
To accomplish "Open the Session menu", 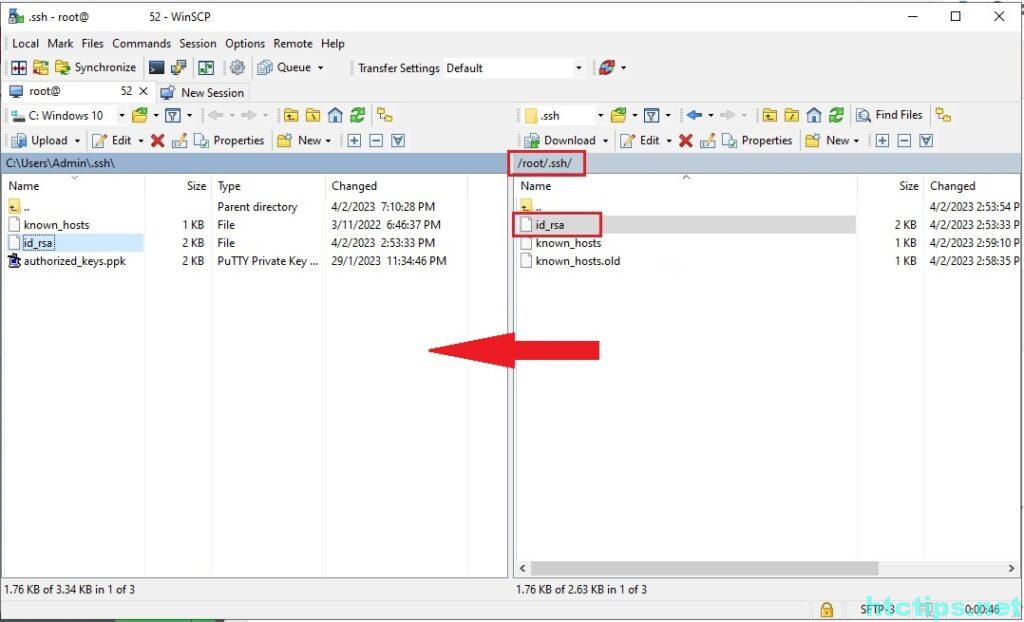I will pyautogui.click(x=198, y=44).
